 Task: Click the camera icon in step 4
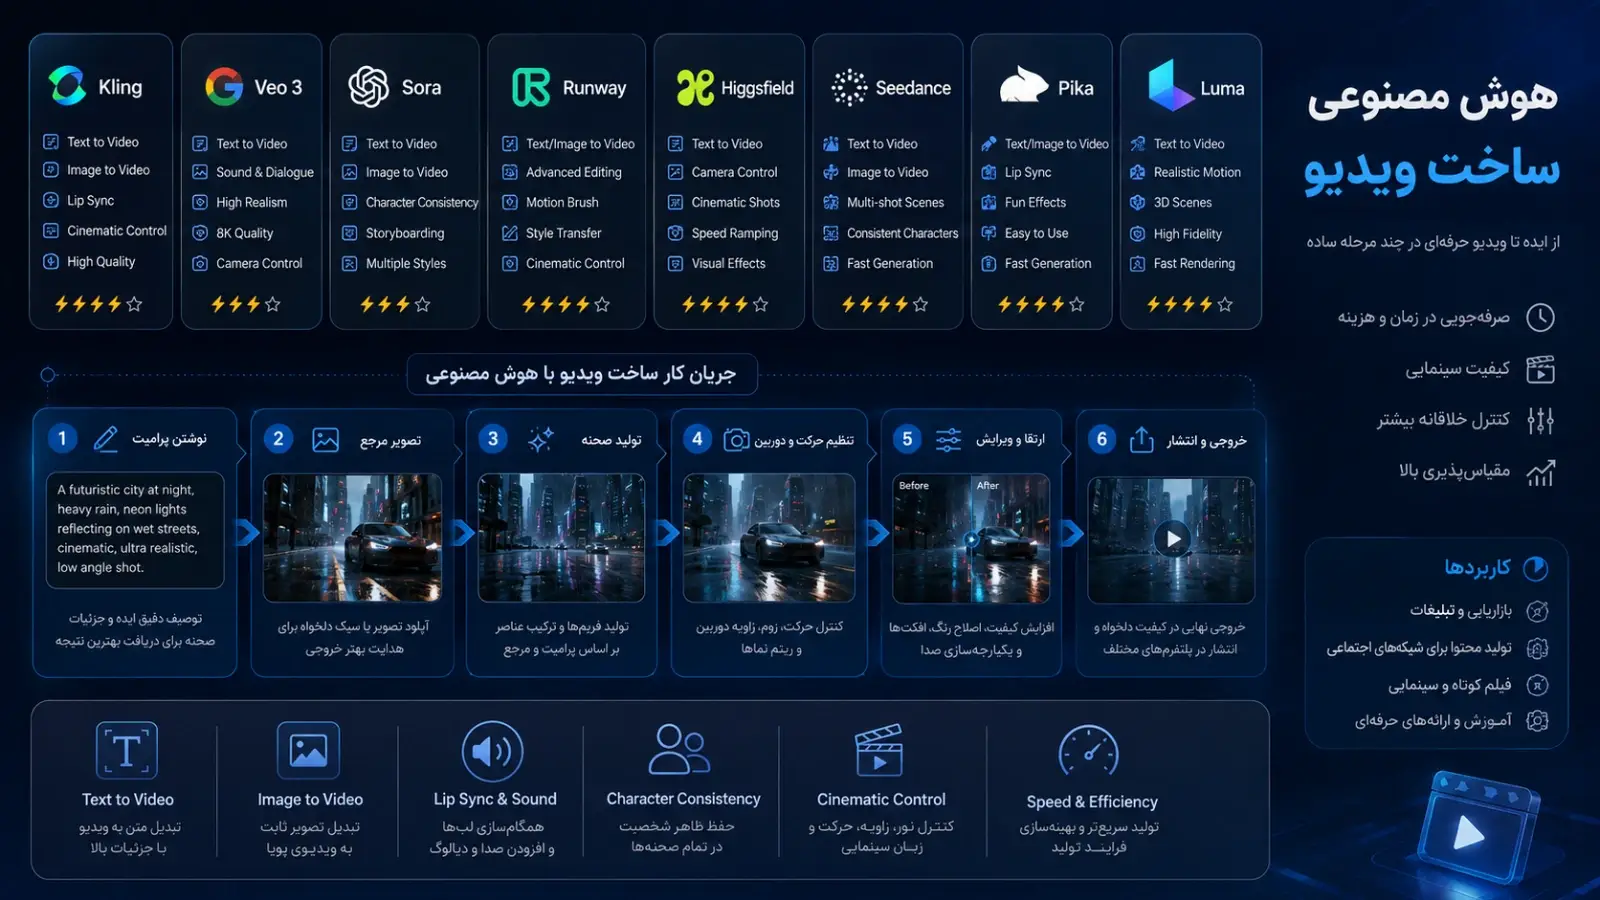coord(736,440)
